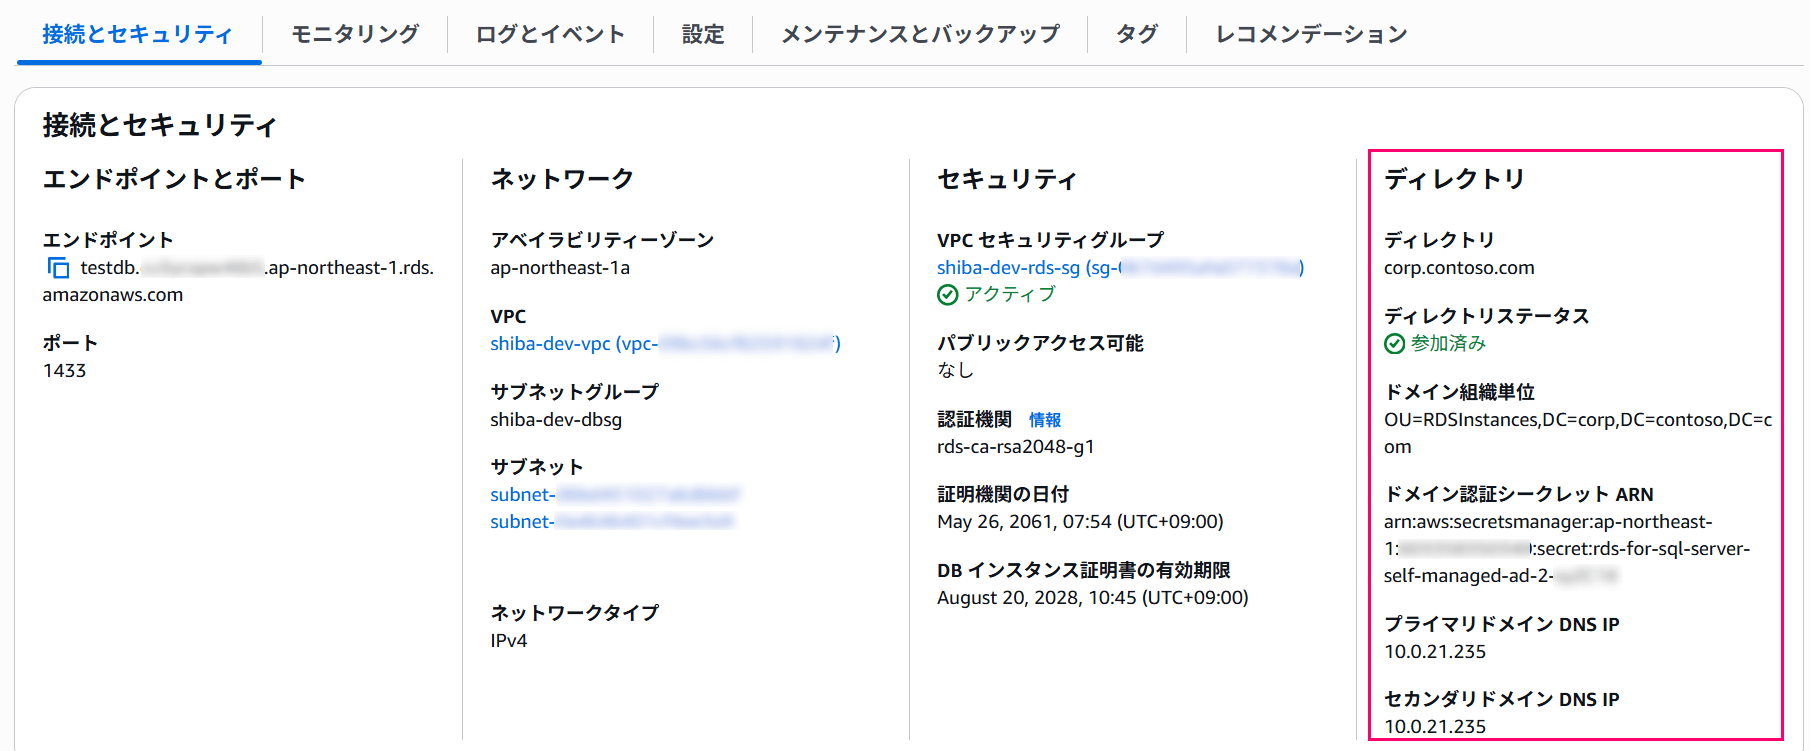This screenshot has width=1810, height=751.
Task: Select the port value 1433
Action: tap(64, 371)
